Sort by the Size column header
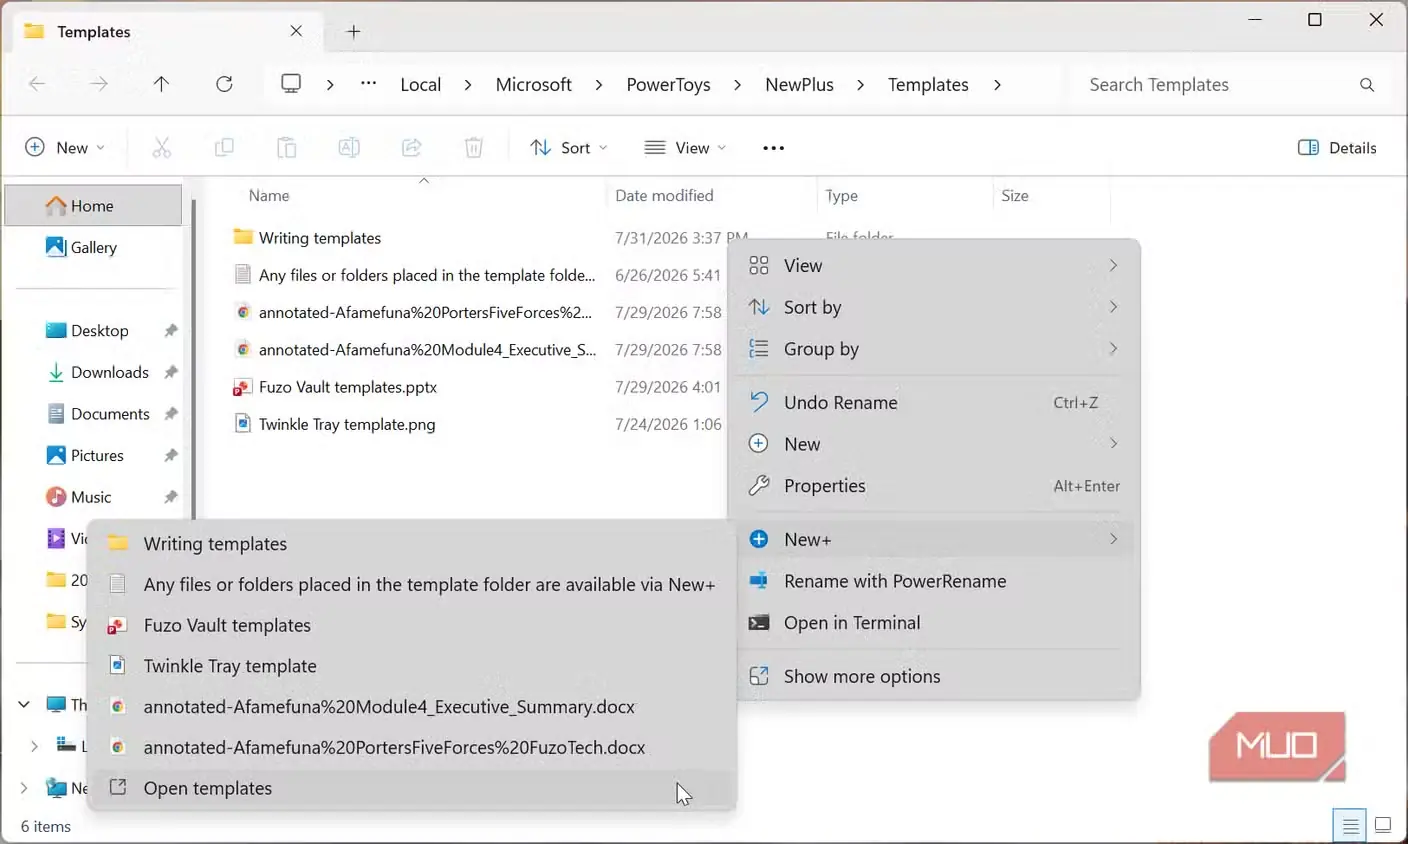 [x=1015, y=196]
